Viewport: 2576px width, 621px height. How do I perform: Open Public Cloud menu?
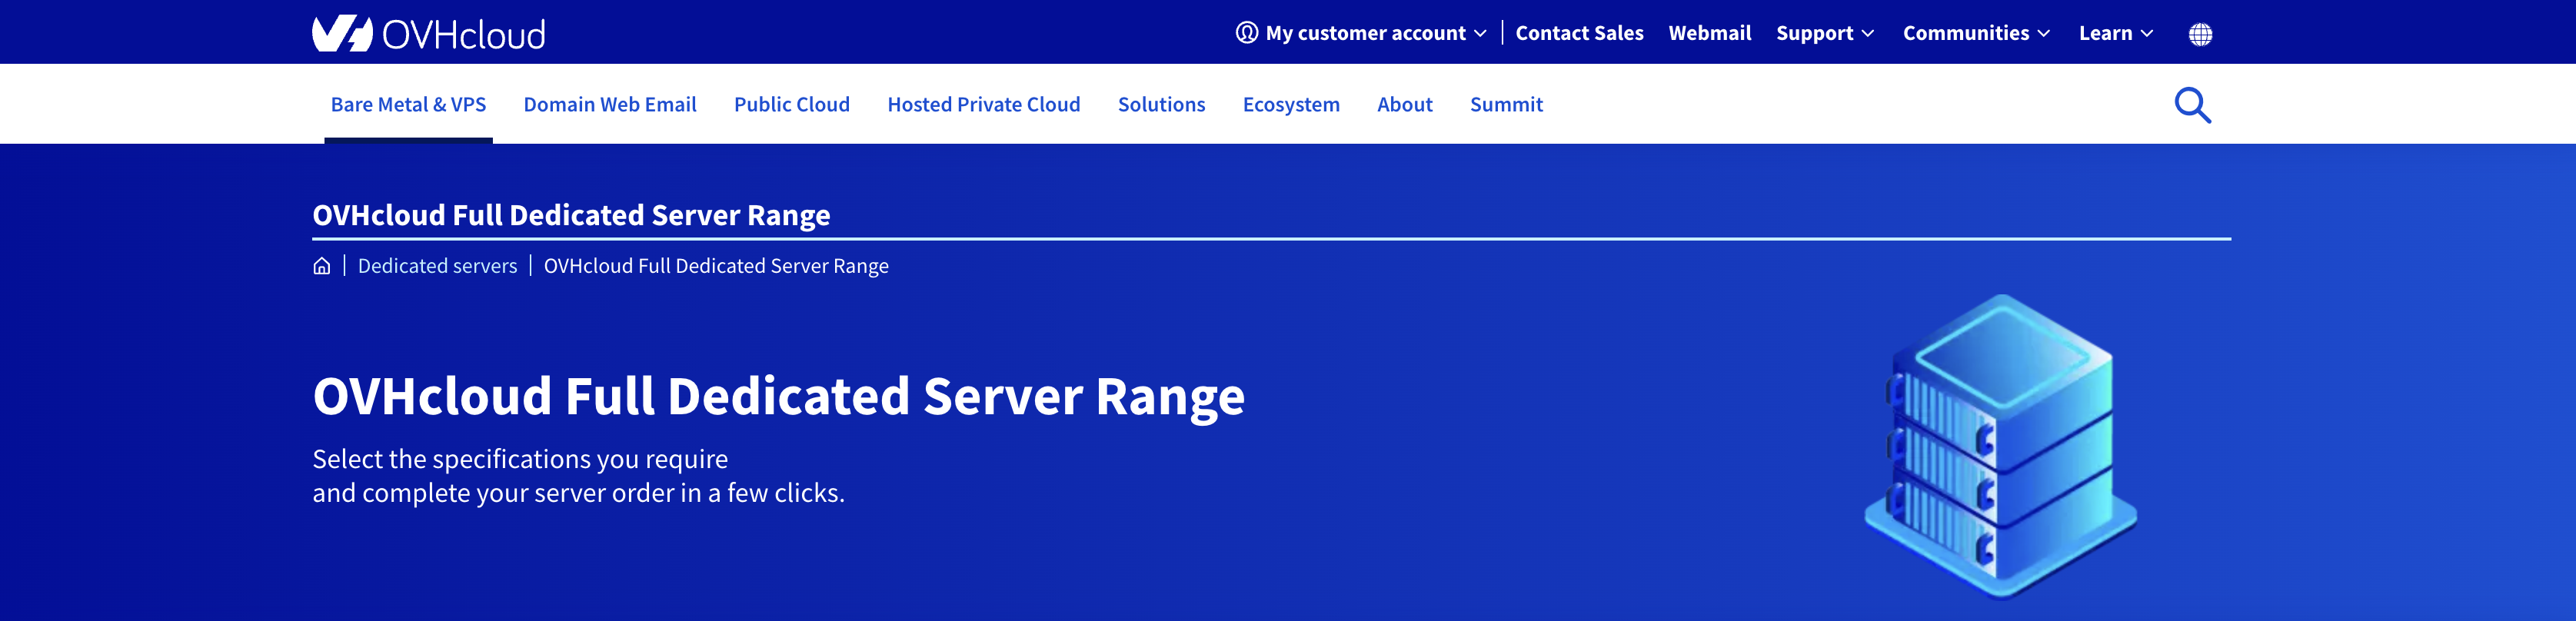(x=791, y=104)
